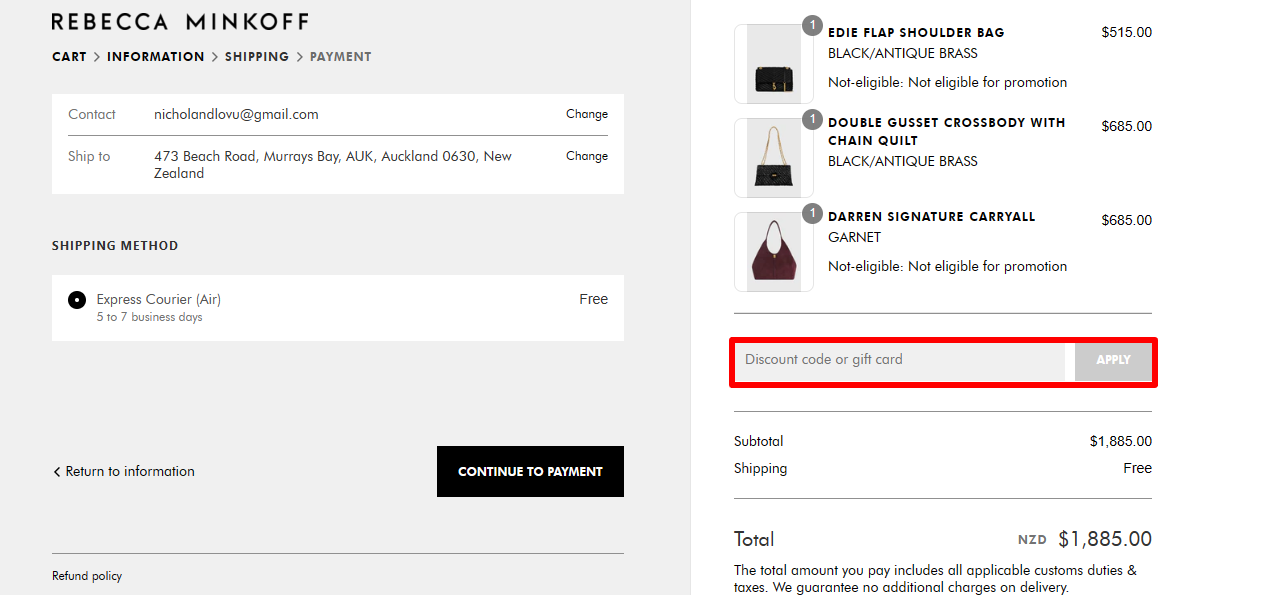The width and height of the screenshot is (1265, 595).
Task: Open the Darren Signature Carryall thumbnail
Action: coord(773,251)
